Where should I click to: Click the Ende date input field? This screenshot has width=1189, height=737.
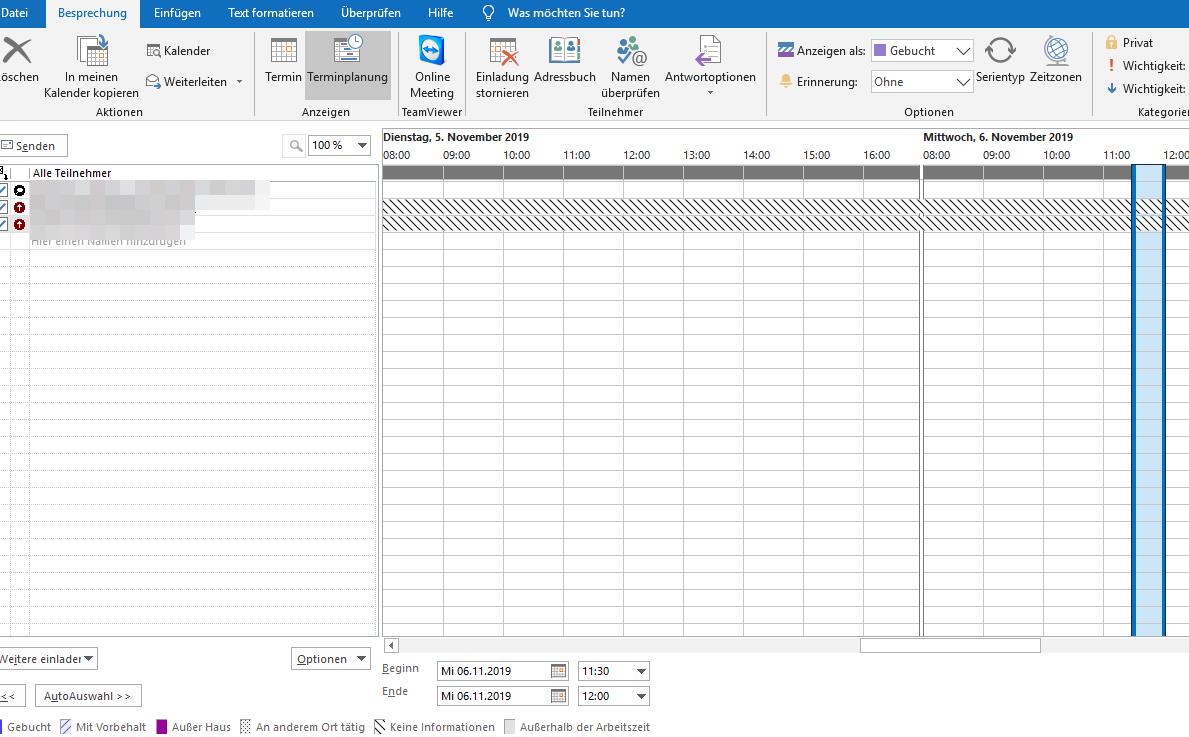coord(493,696)
